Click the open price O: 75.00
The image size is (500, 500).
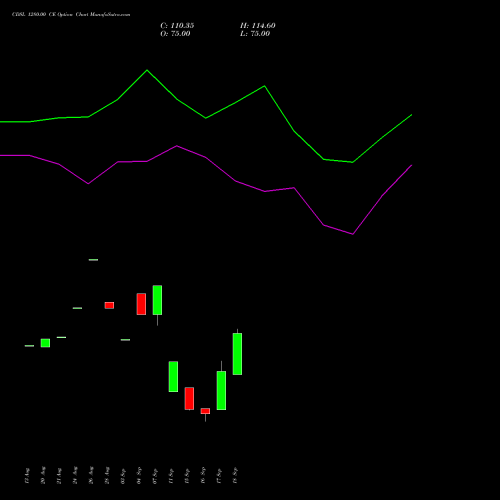[175, 34]
